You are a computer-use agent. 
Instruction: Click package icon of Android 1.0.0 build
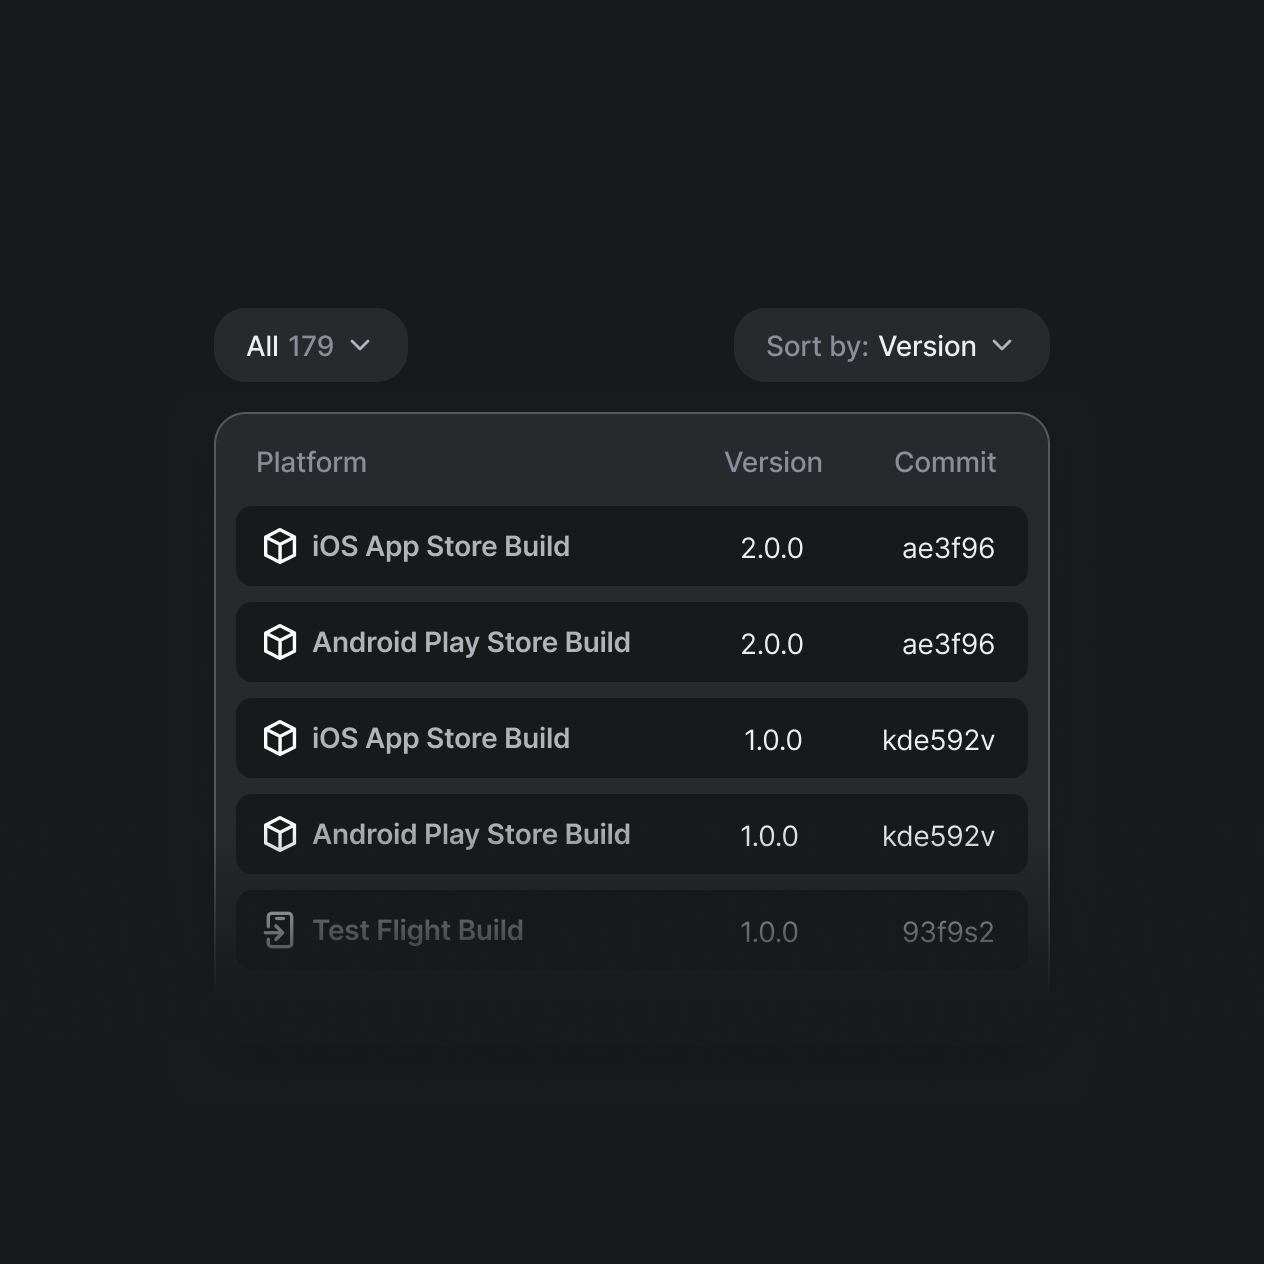[x=280, y=834]
